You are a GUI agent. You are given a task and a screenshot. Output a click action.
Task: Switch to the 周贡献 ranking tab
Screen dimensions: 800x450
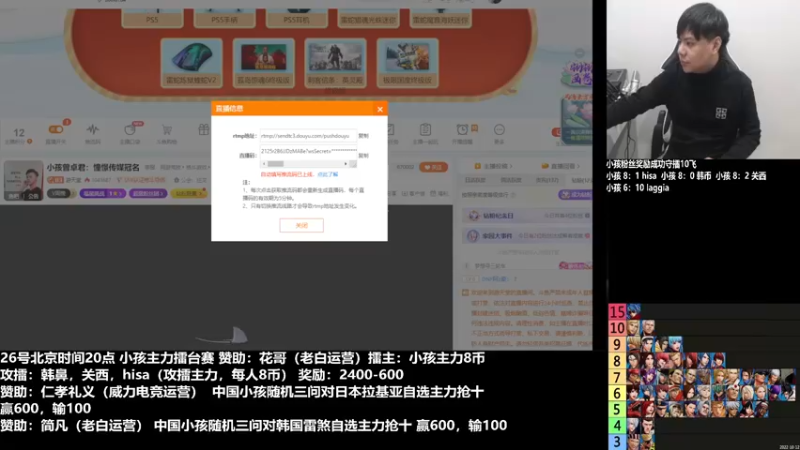click(511, 180)
